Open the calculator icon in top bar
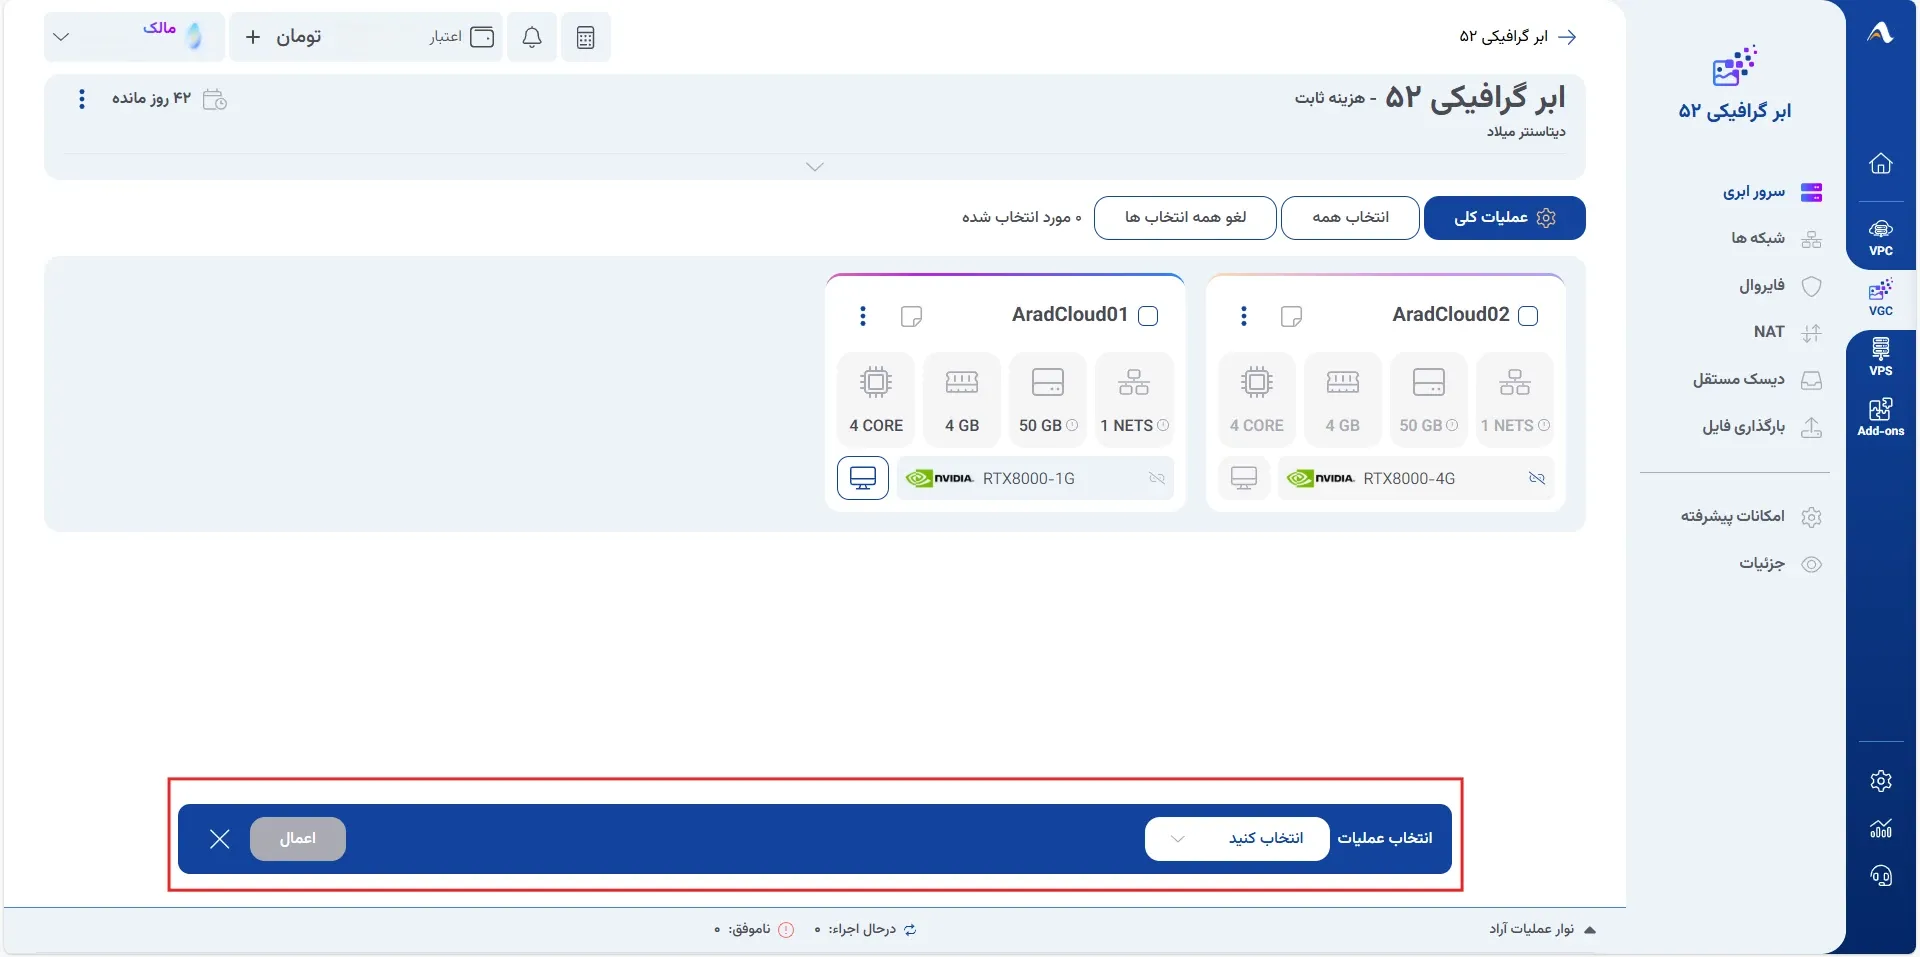The height and width of the screenshot is (957, 1920). pos(586,37)
